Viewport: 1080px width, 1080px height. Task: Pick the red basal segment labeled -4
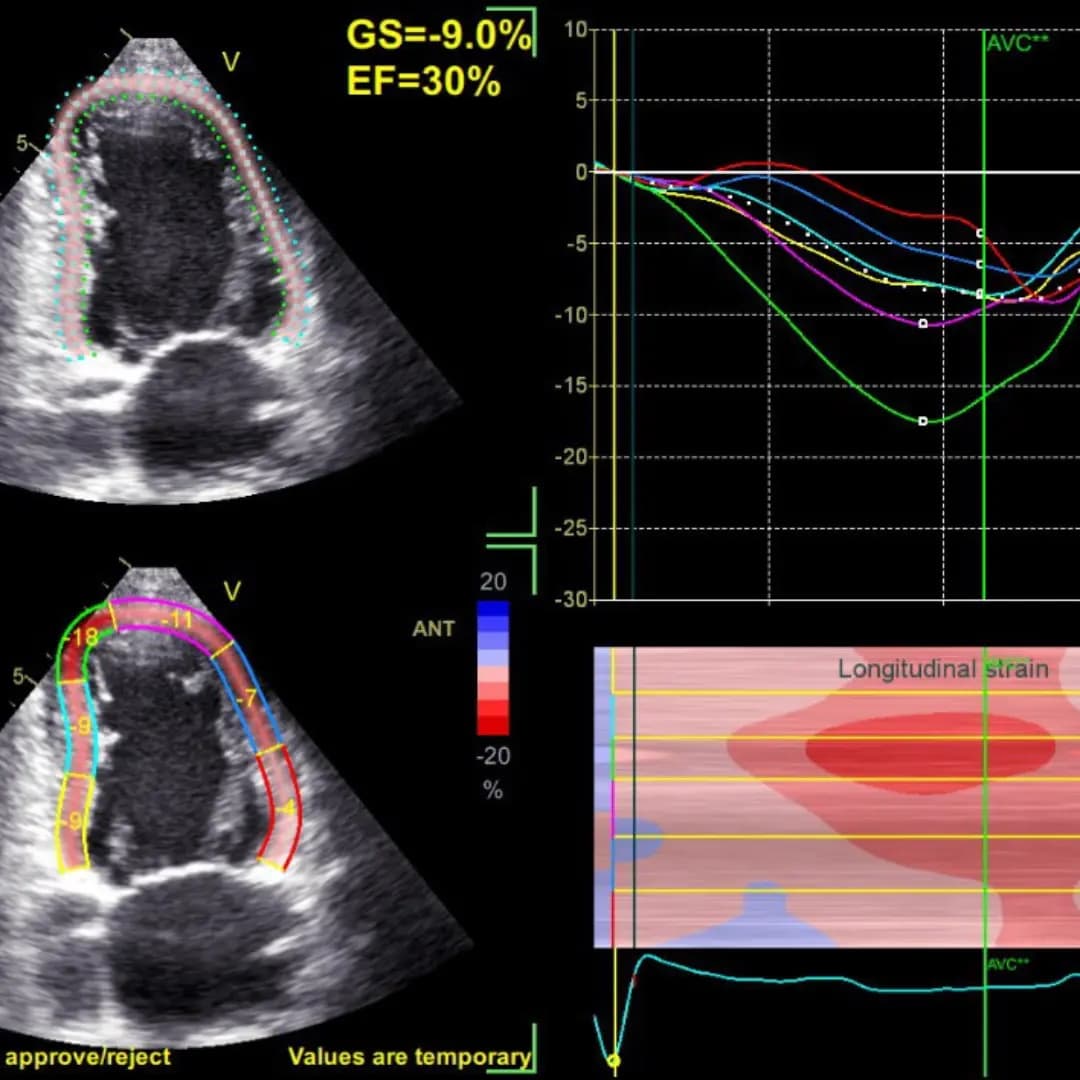click(286, 808)
